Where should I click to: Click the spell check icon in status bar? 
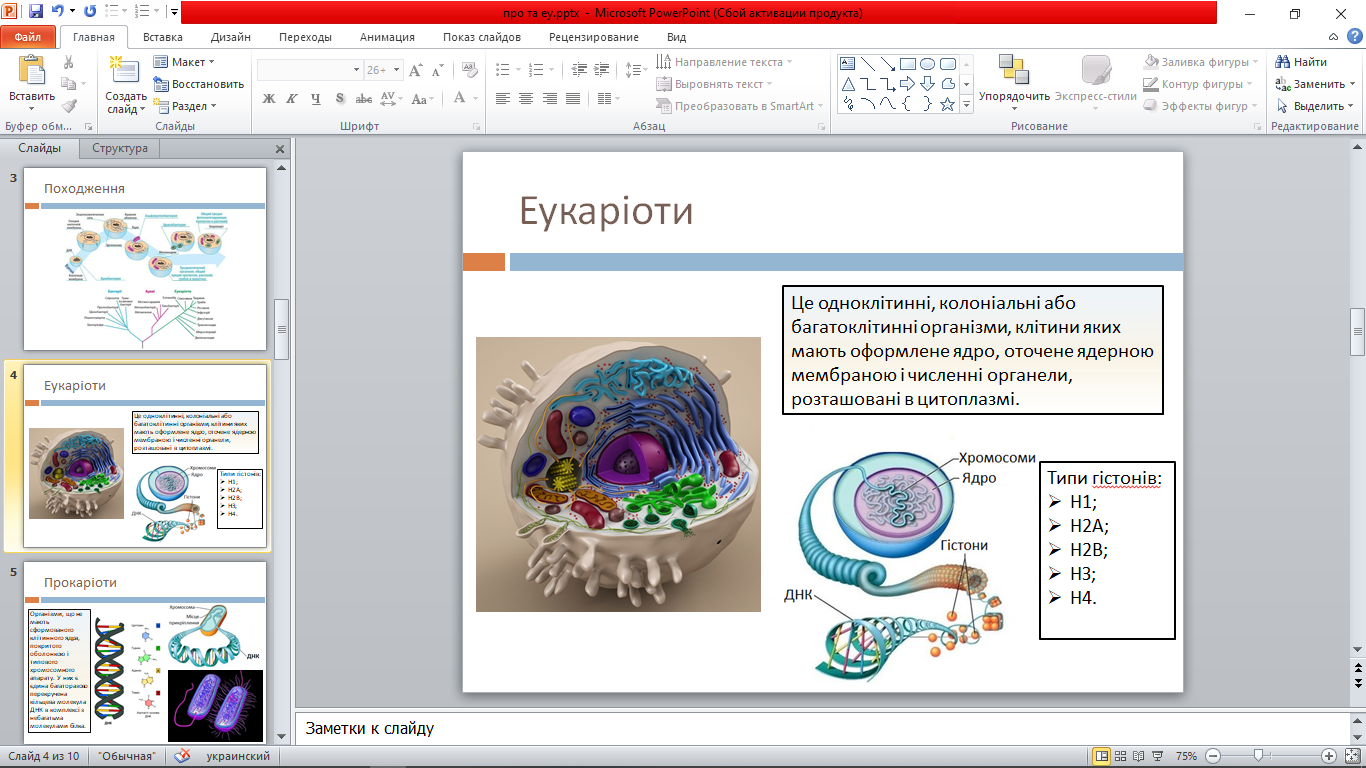[x=183, y=756]
